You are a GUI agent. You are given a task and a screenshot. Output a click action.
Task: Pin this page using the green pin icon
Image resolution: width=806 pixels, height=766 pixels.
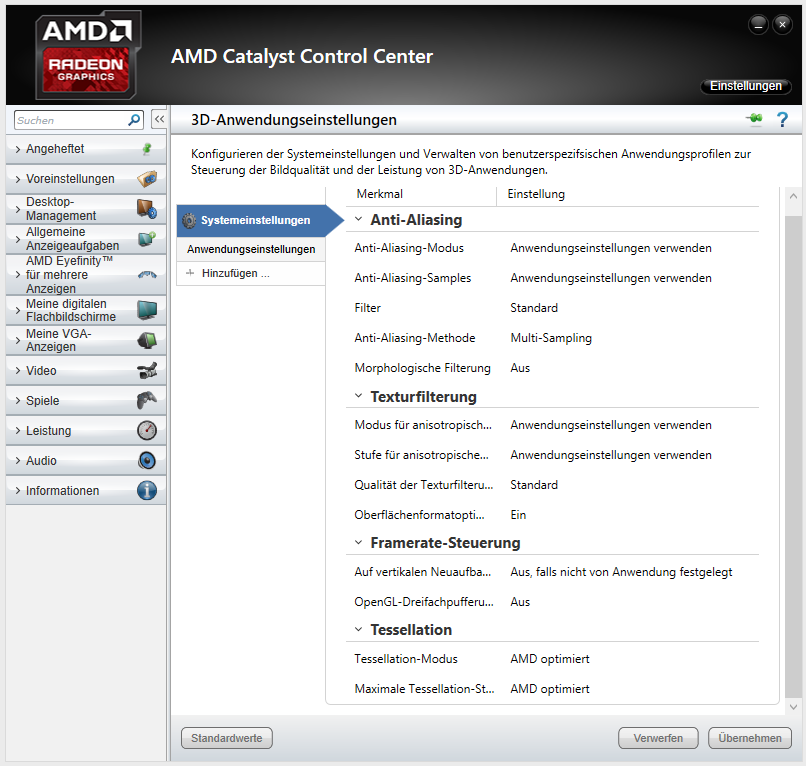[755, 119]
